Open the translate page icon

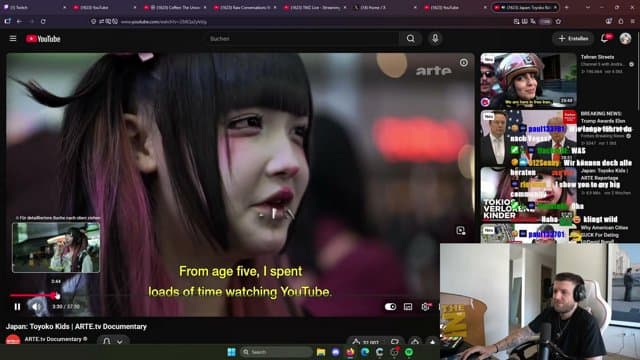[x=533, y=21]
